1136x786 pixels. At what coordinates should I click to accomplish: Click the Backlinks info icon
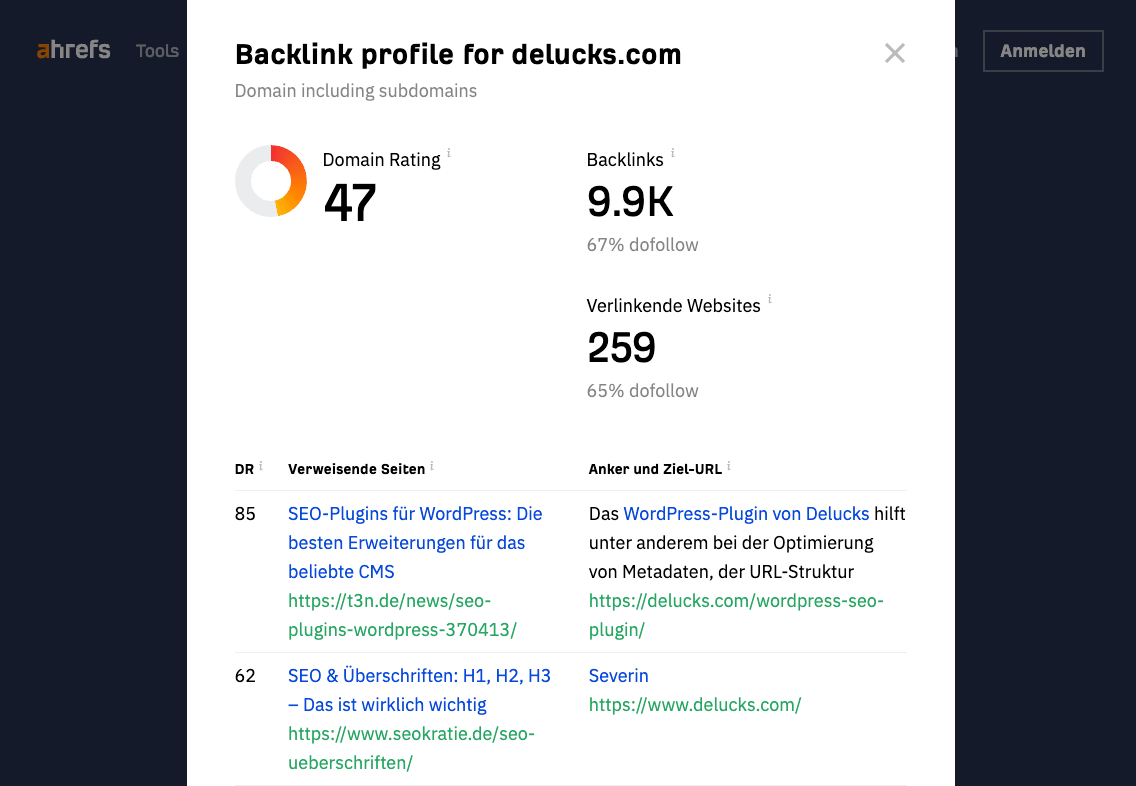(x=672, y=153)
